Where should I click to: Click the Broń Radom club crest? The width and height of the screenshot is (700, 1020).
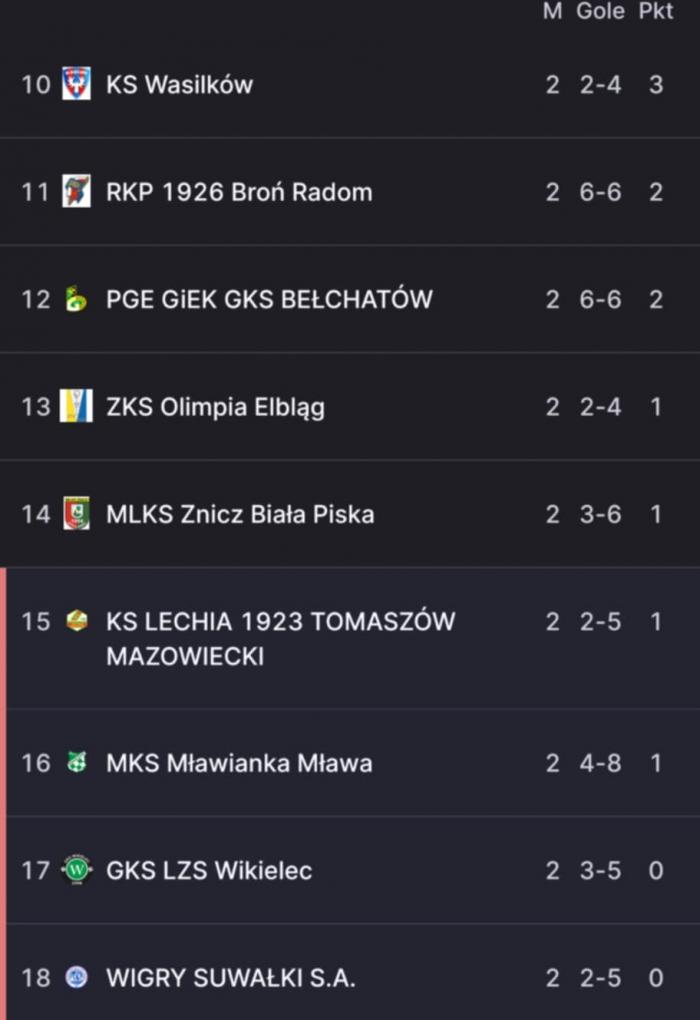[76, 191]
